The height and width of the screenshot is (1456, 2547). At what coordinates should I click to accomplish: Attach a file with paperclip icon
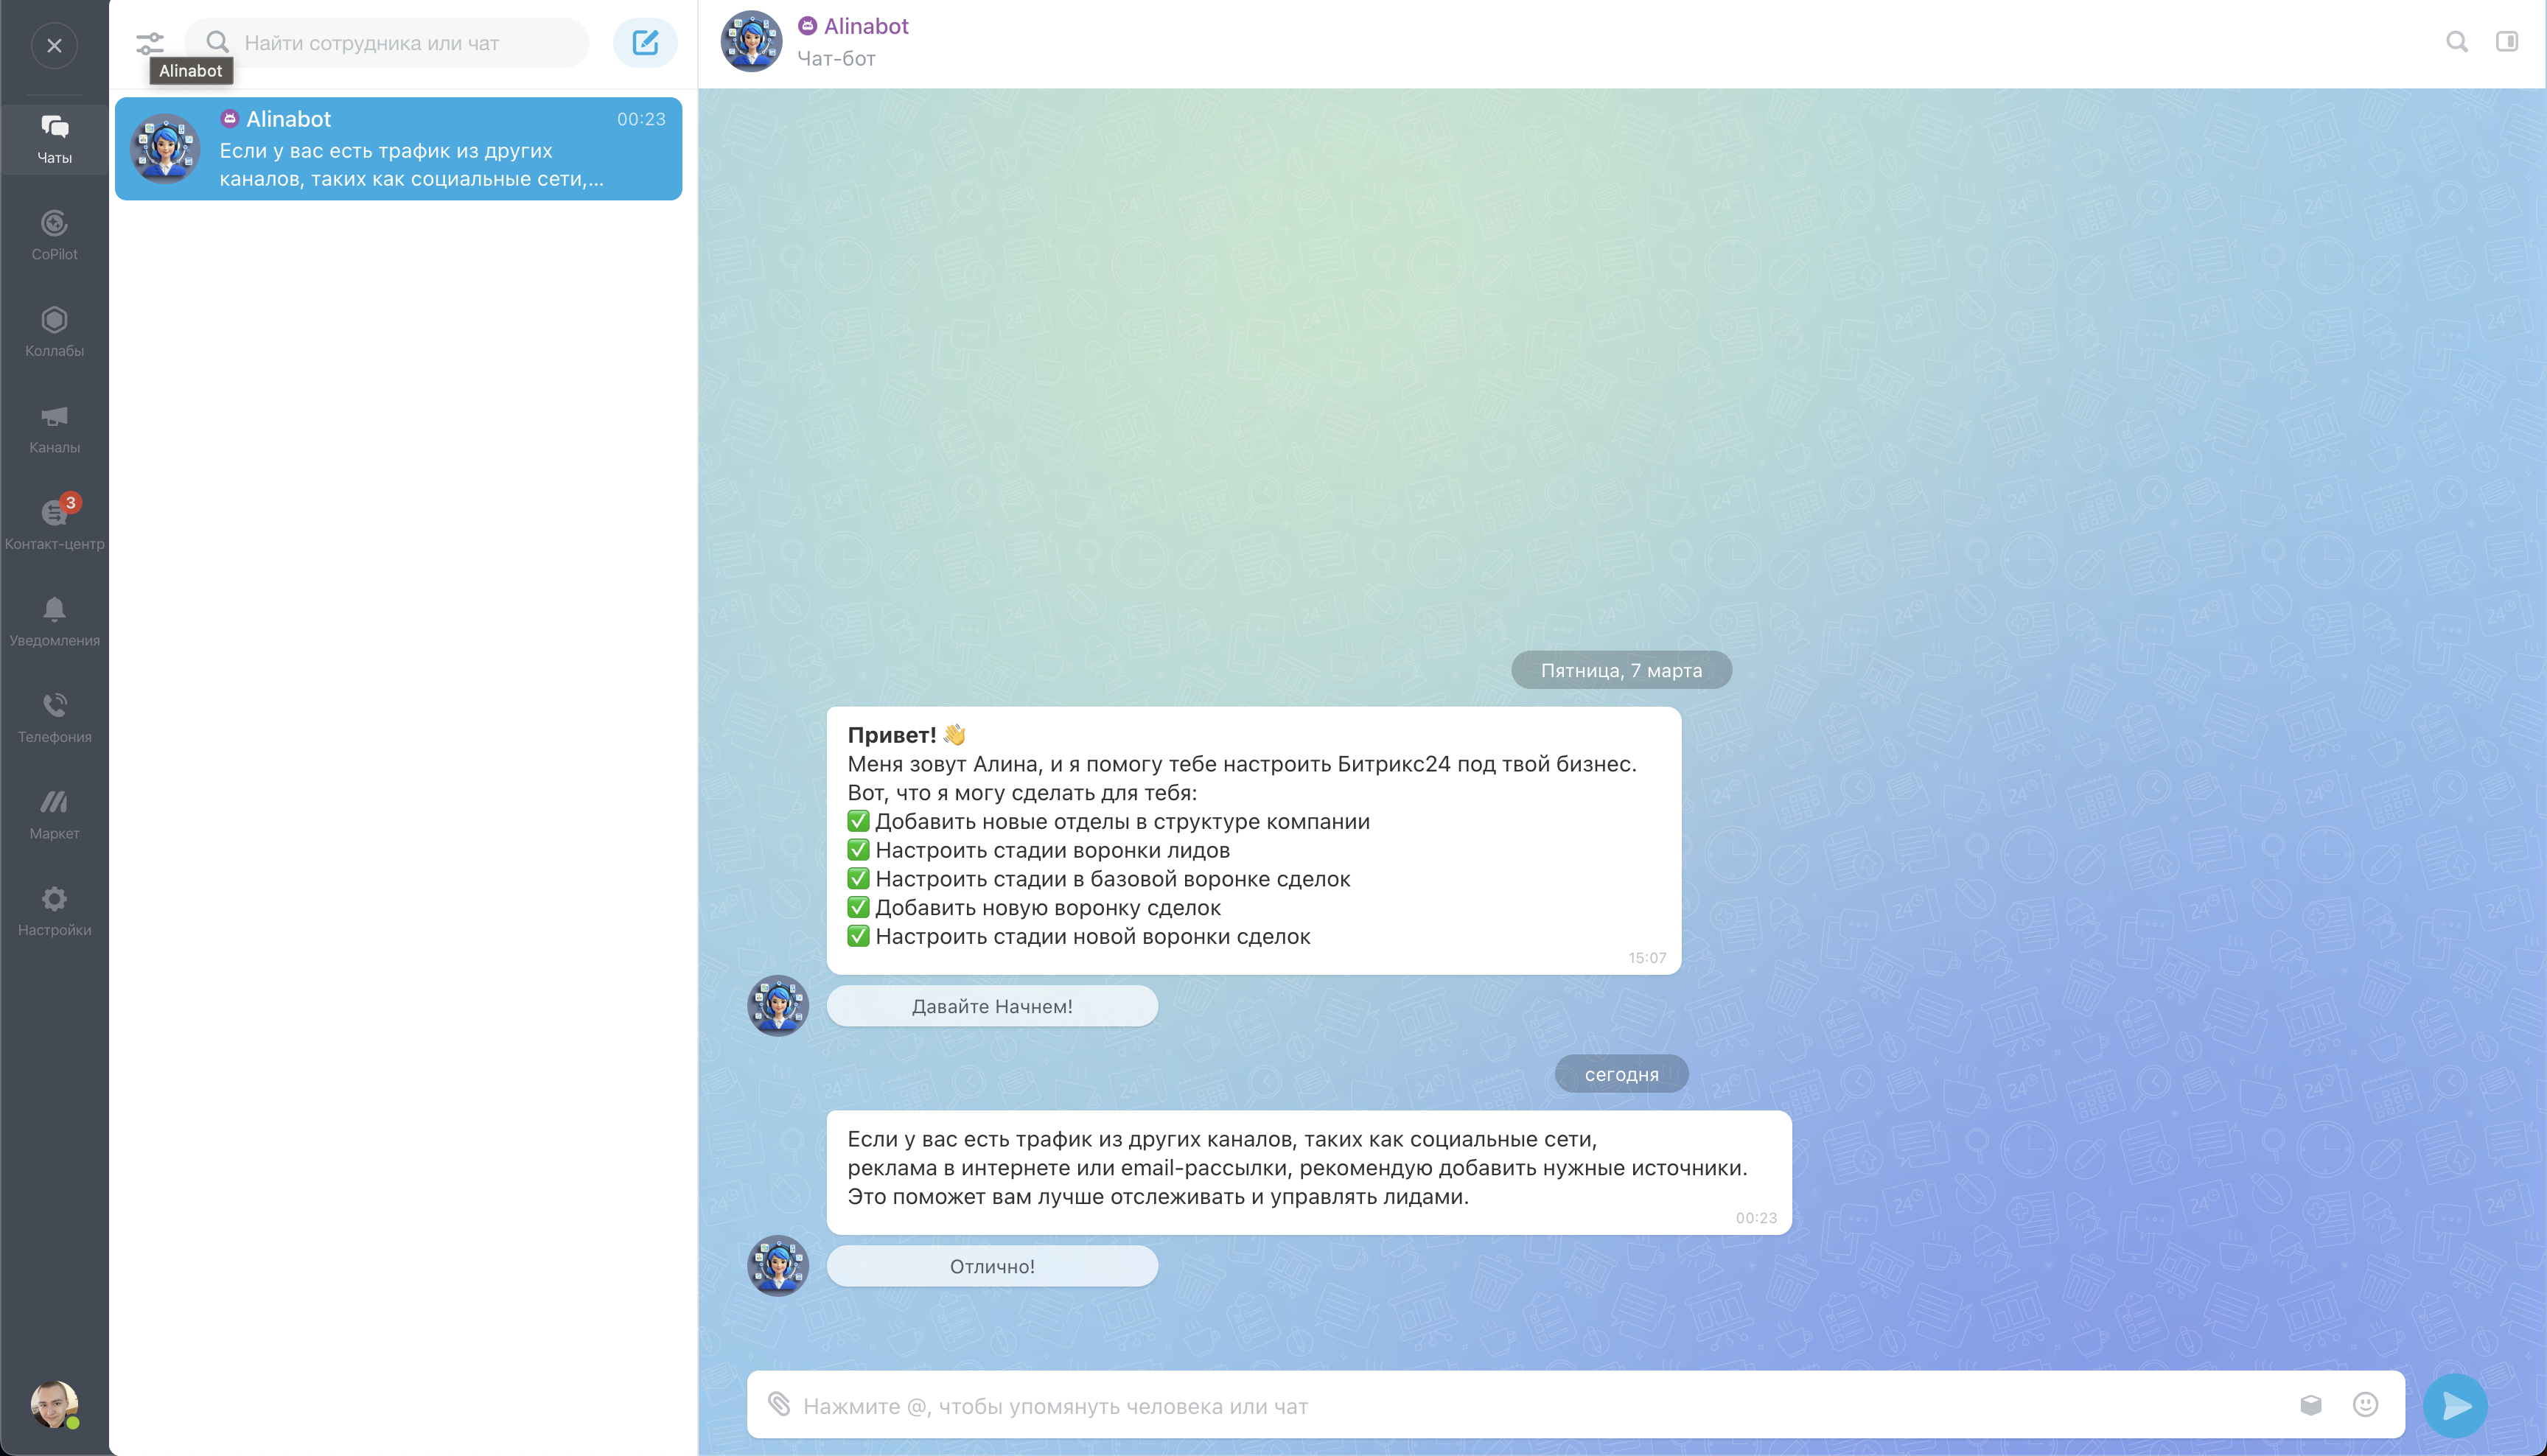pos(779,1404)
